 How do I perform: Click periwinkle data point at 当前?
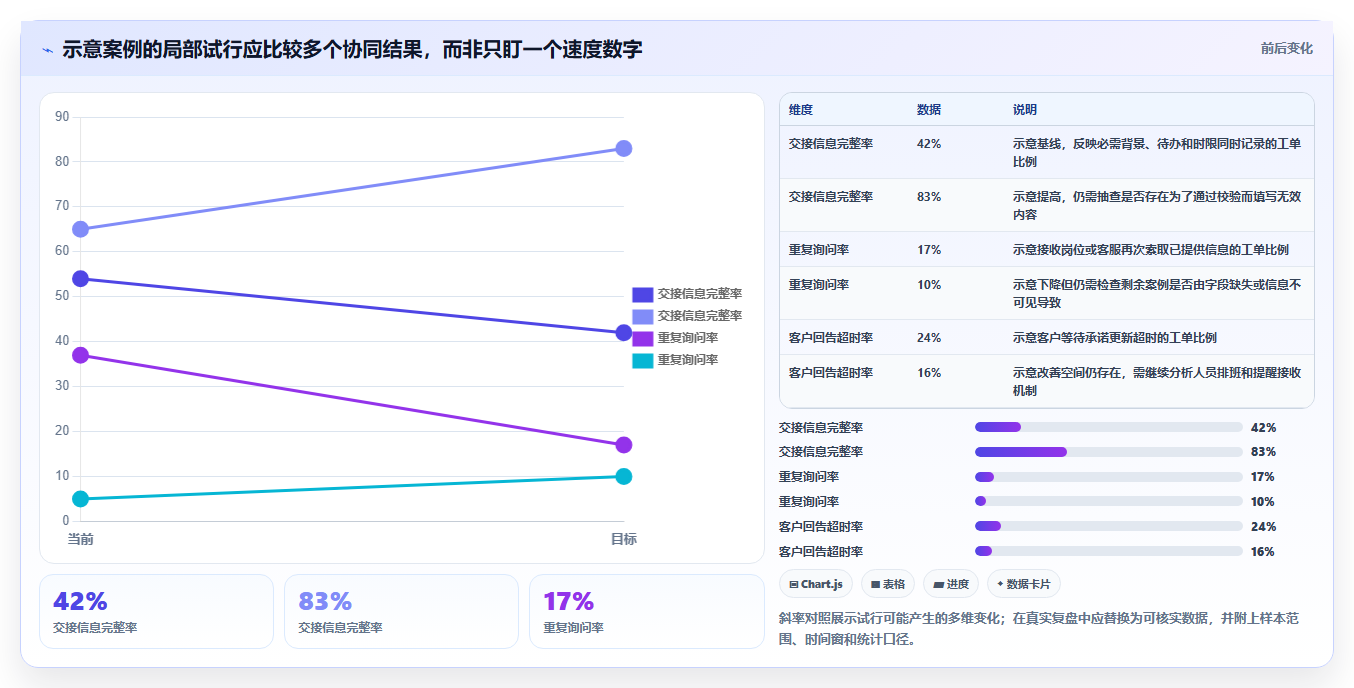click(x=81, y=229)
